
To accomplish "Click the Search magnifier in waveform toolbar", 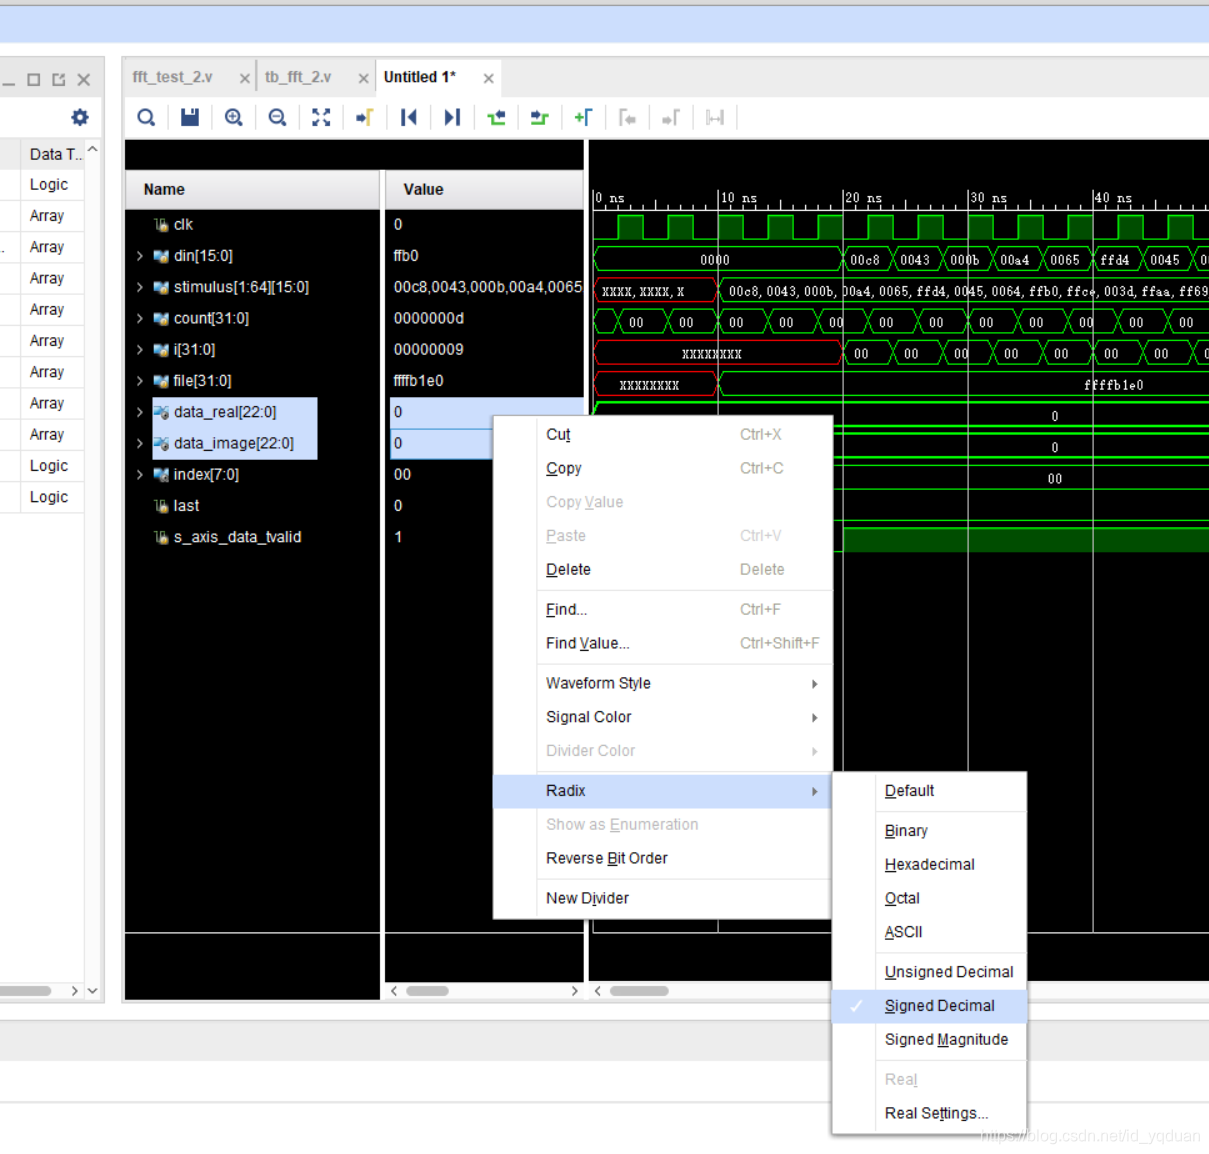I will (x=146, y=118).
